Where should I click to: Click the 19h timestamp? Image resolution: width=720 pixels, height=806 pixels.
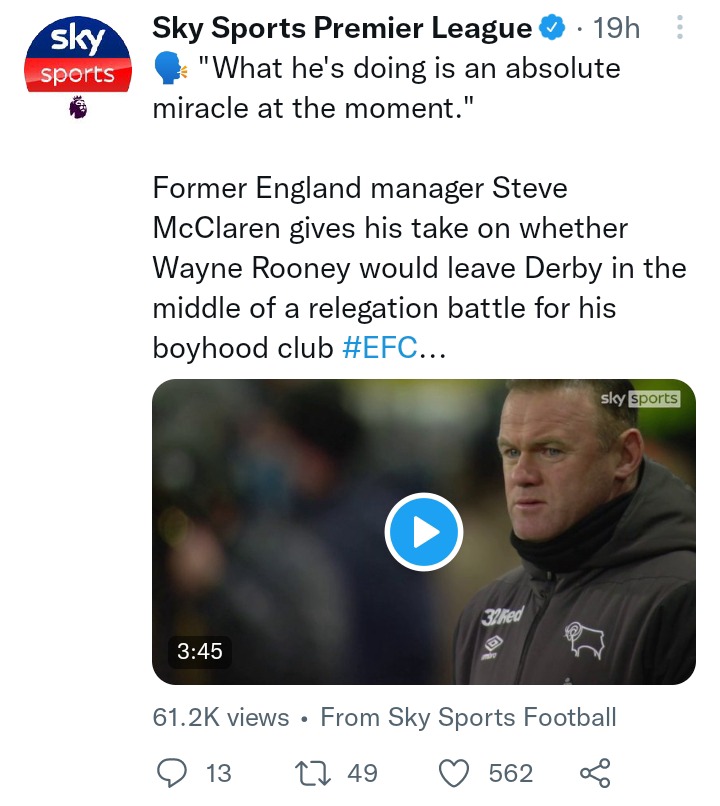tap(617, 28)
